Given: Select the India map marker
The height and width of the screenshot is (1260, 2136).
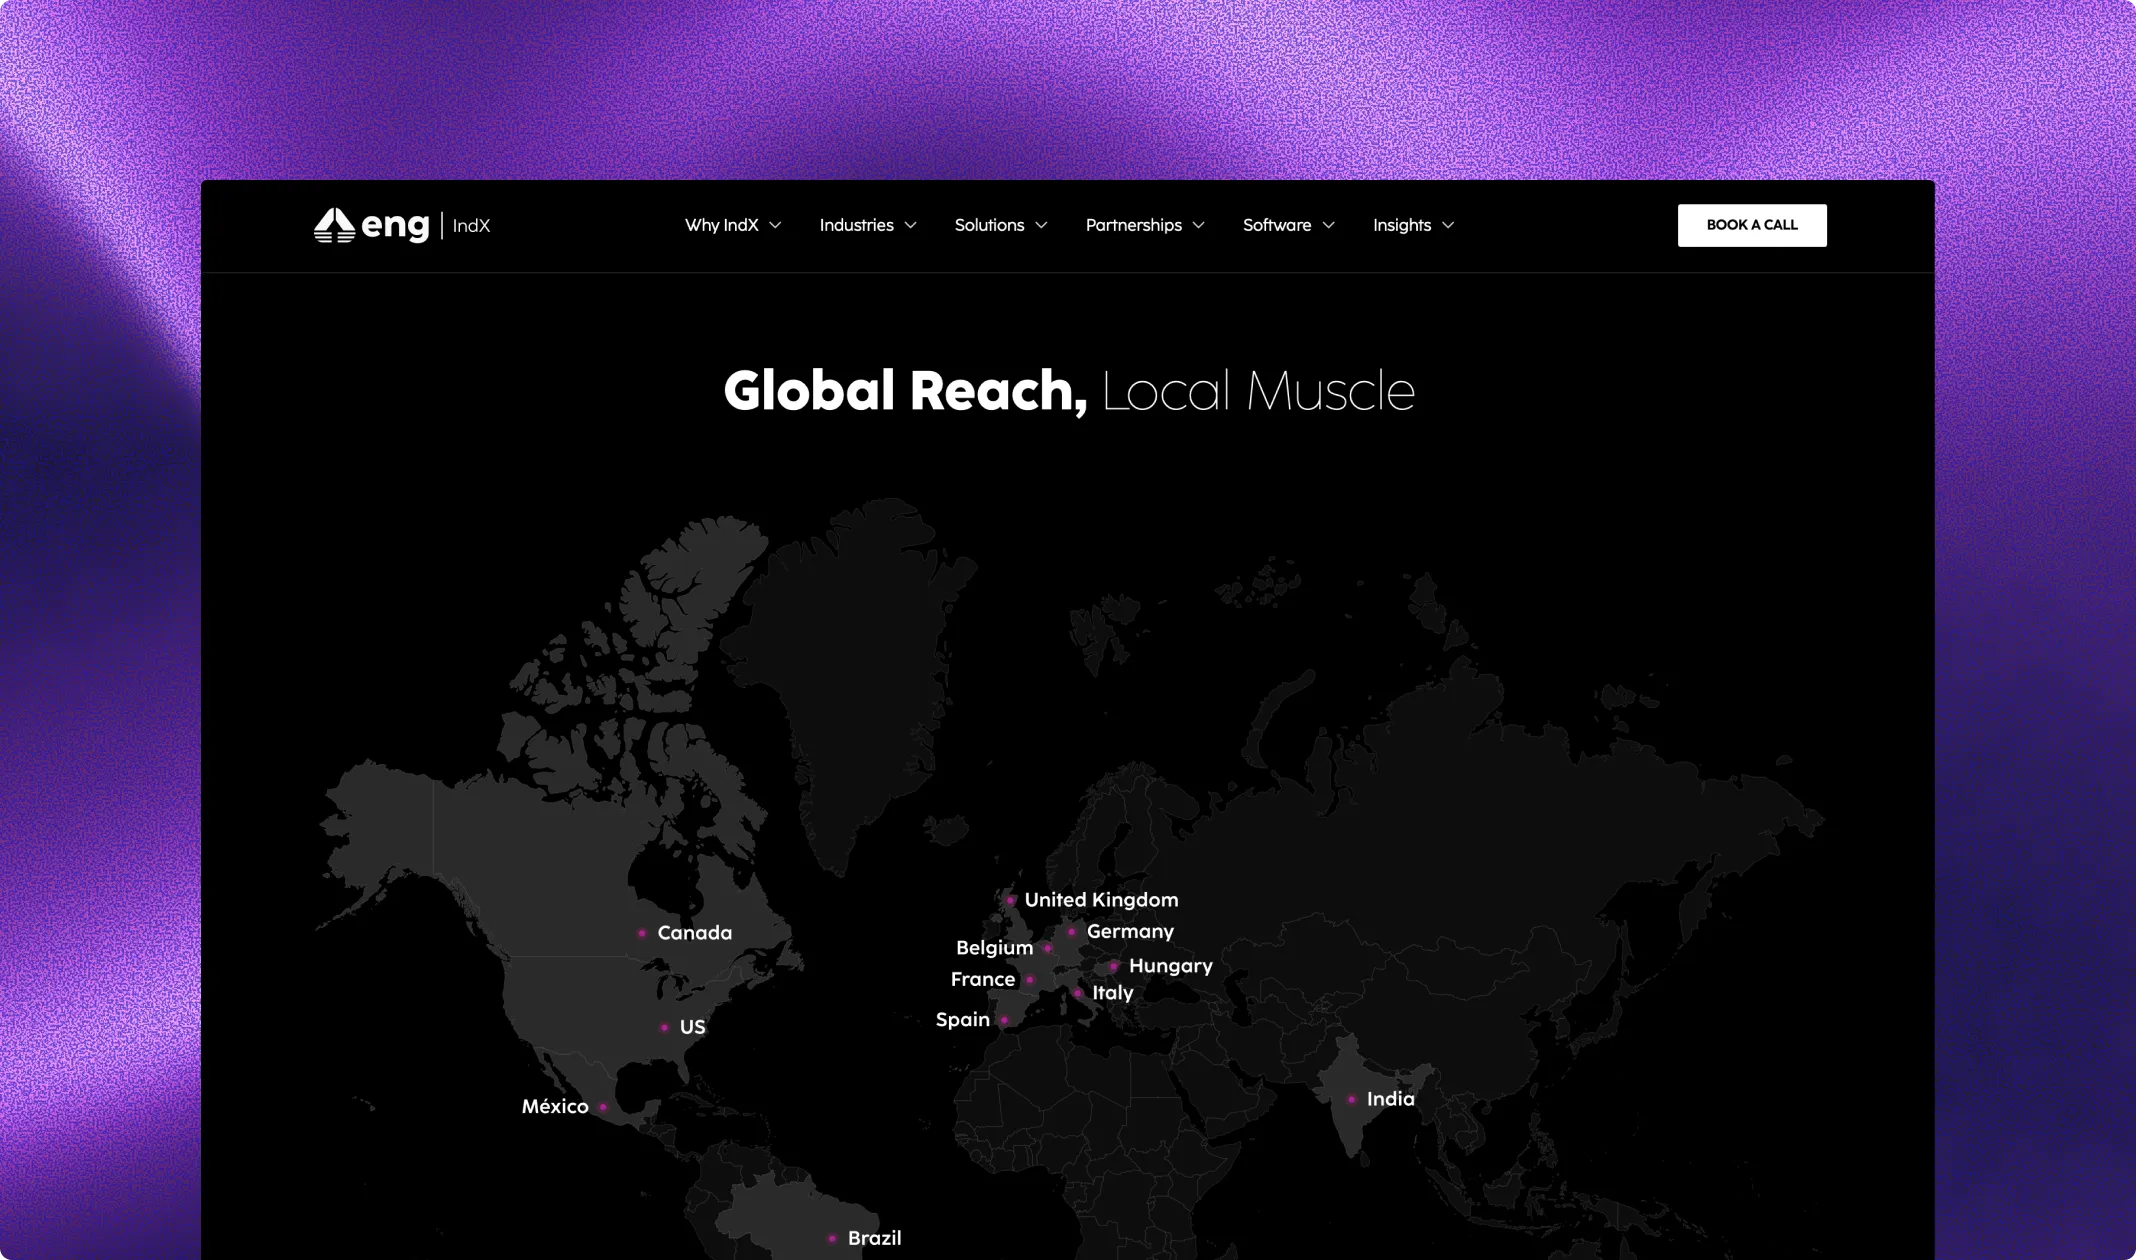Looking at the screenshot, I should 1350,1098.
